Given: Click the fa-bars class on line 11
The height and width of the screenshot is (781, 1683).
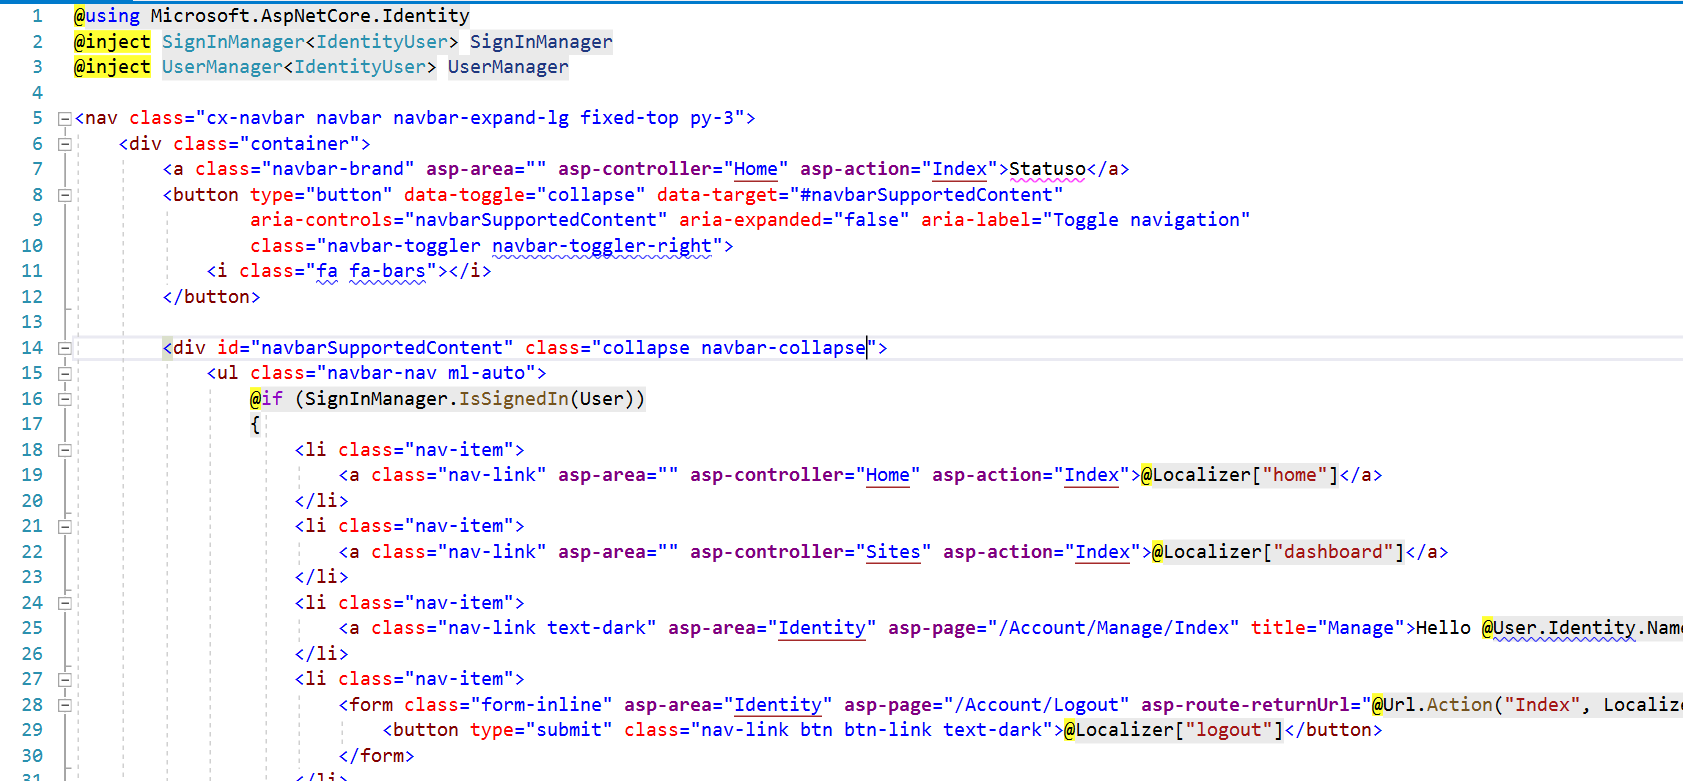Looking at the screenshot, I should (387, 271).
